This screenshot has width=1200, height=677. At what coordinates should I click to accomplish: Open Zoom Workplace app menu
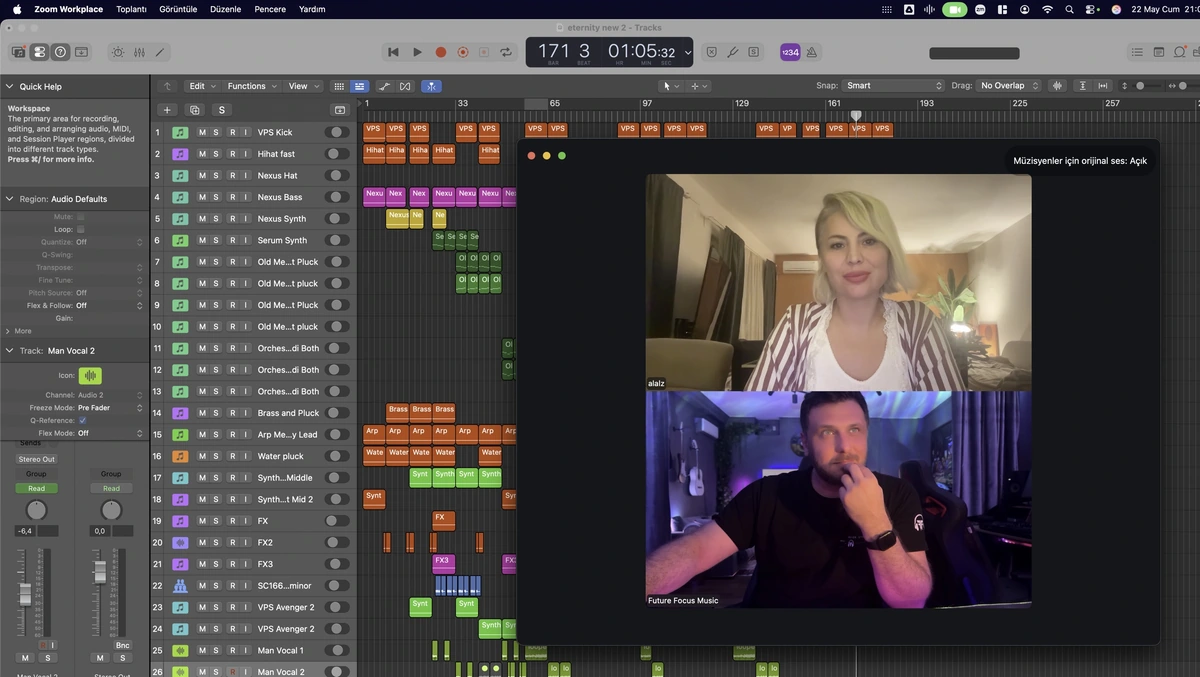[x=69, y=9]
